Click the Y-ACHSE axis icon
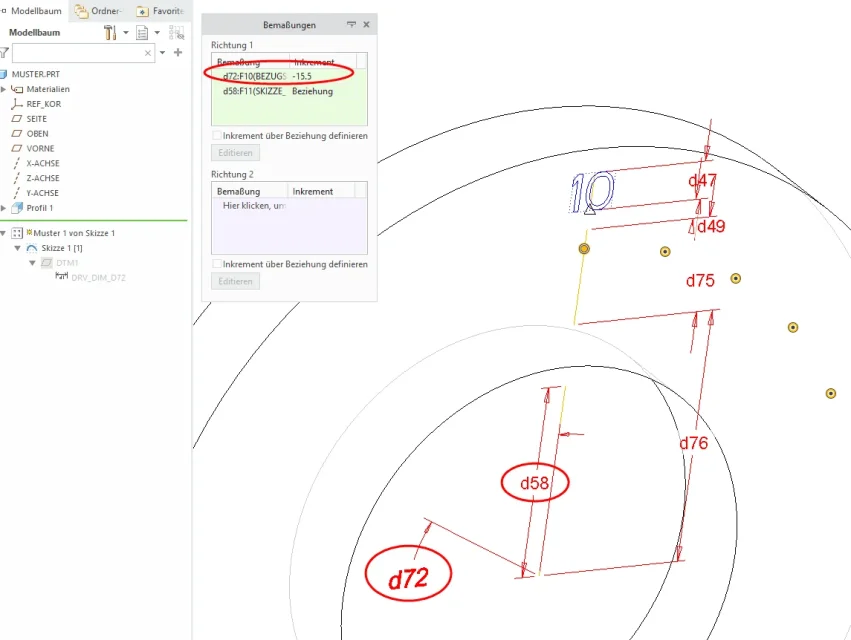This screenshot has height=640, width=851. click(17, 193)
